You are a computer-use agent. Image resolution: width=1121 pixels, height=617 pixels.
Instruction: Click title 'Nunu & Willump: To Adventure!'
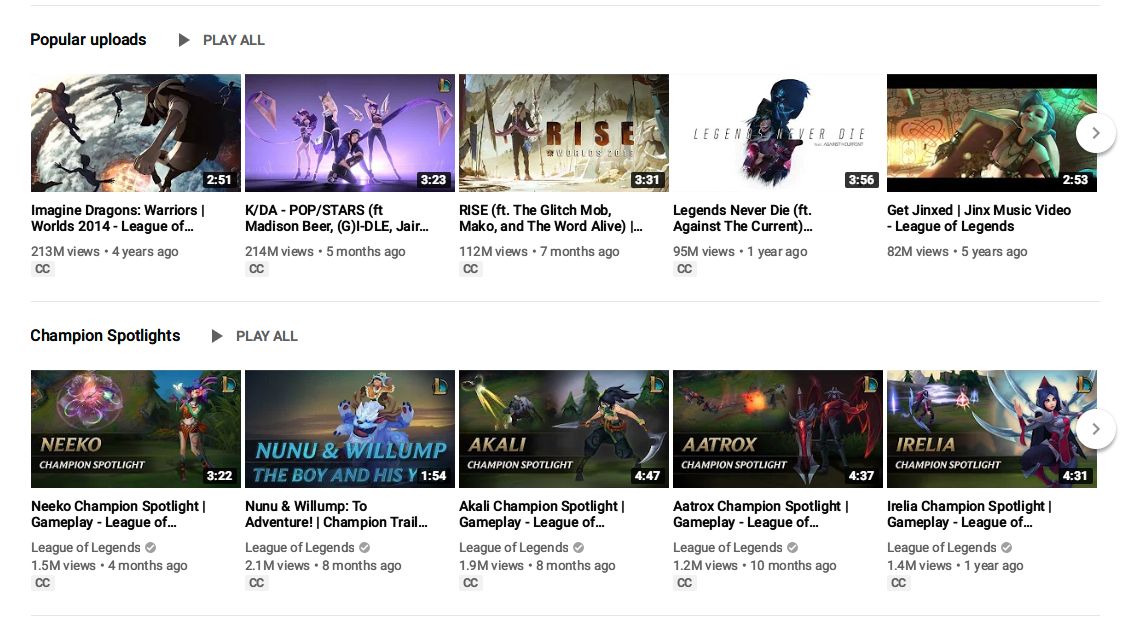click(336, 514)
